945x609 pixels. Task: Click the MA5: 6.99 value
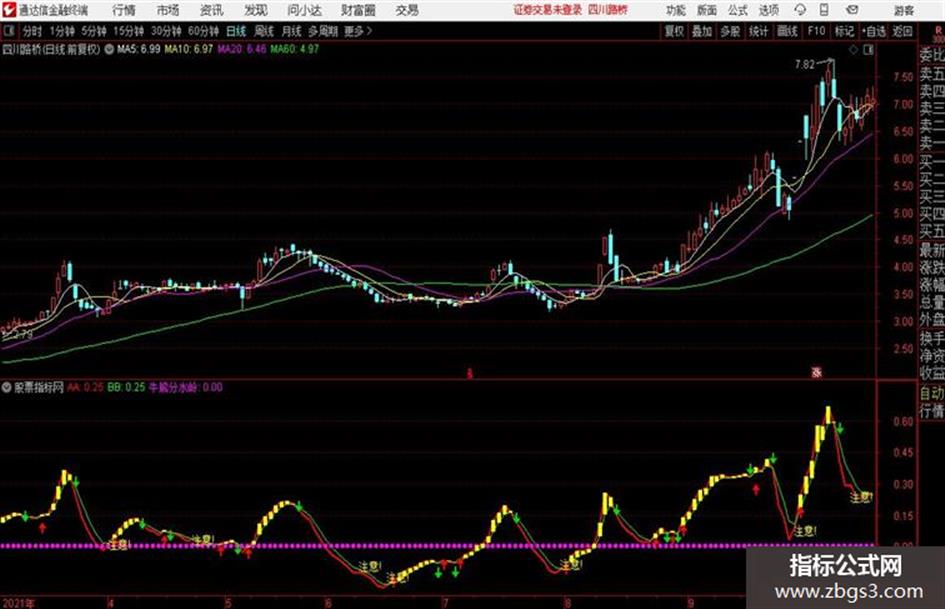(139, 49)
